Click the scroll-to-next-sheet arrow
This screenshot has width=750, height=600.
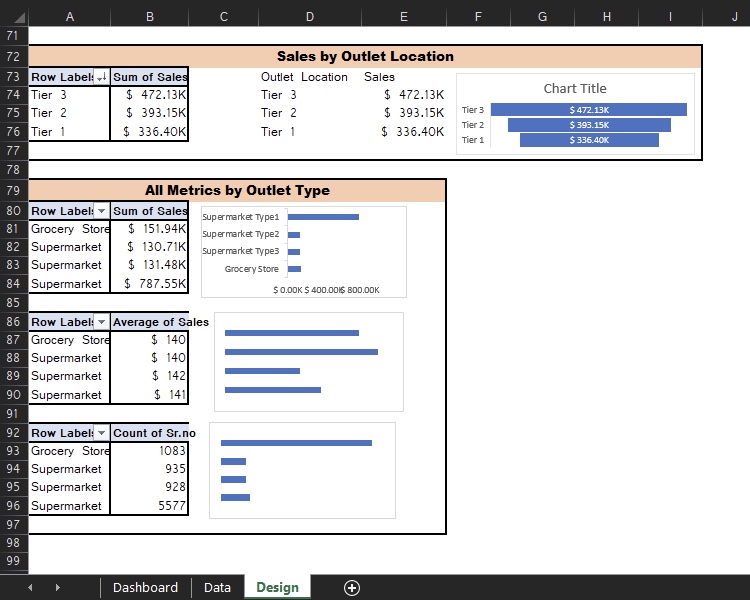[x=57, y=588]
